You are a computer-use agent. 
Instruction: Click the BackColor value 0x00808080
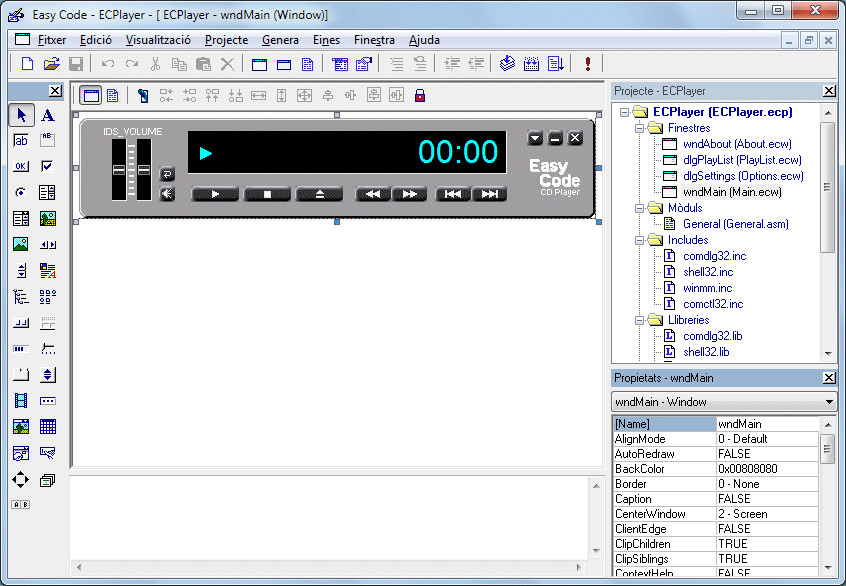click(x=767, y=469)
